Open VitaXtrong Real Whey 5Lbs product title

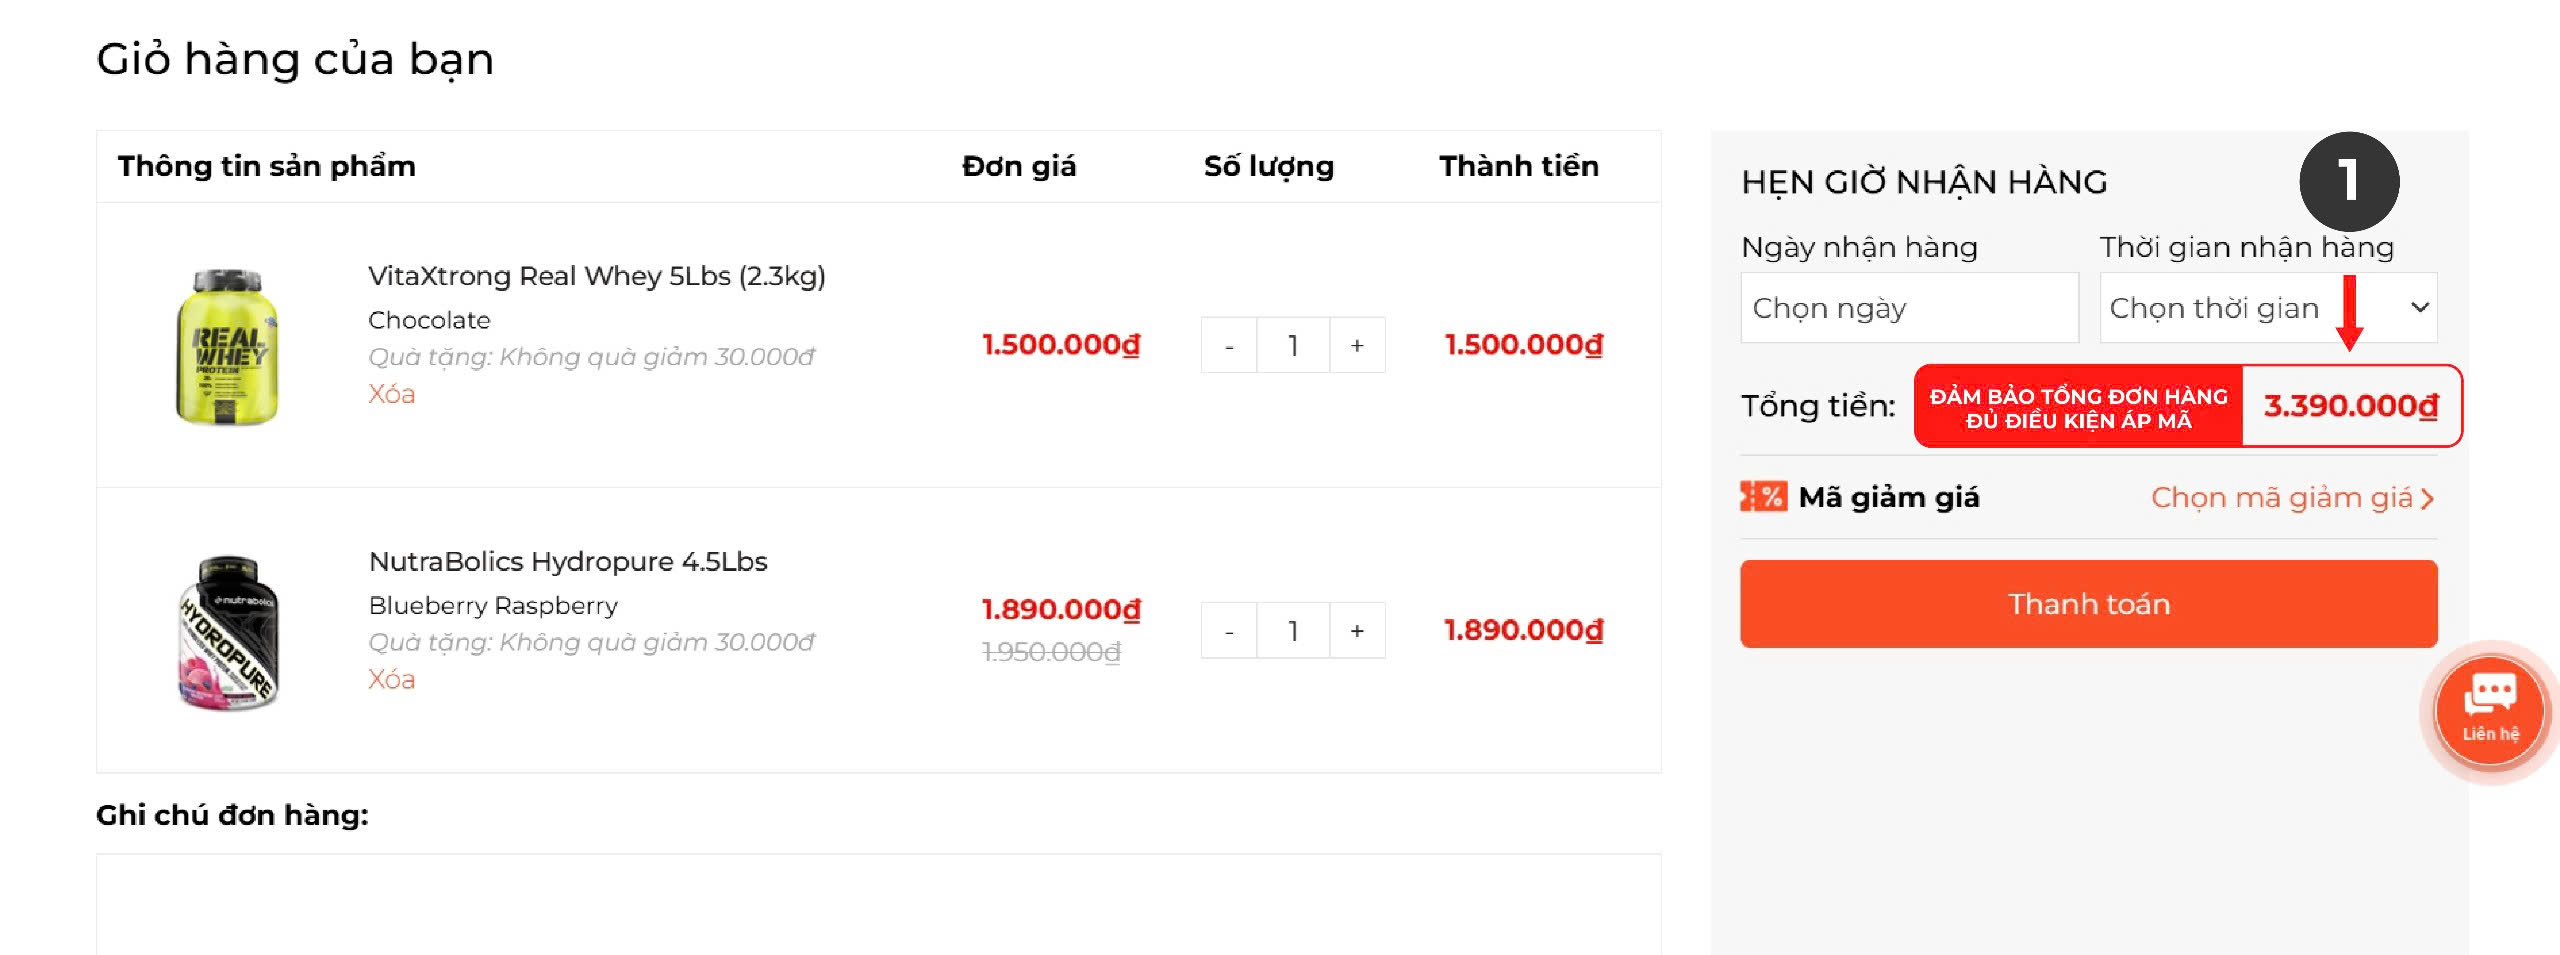[596, 276]
